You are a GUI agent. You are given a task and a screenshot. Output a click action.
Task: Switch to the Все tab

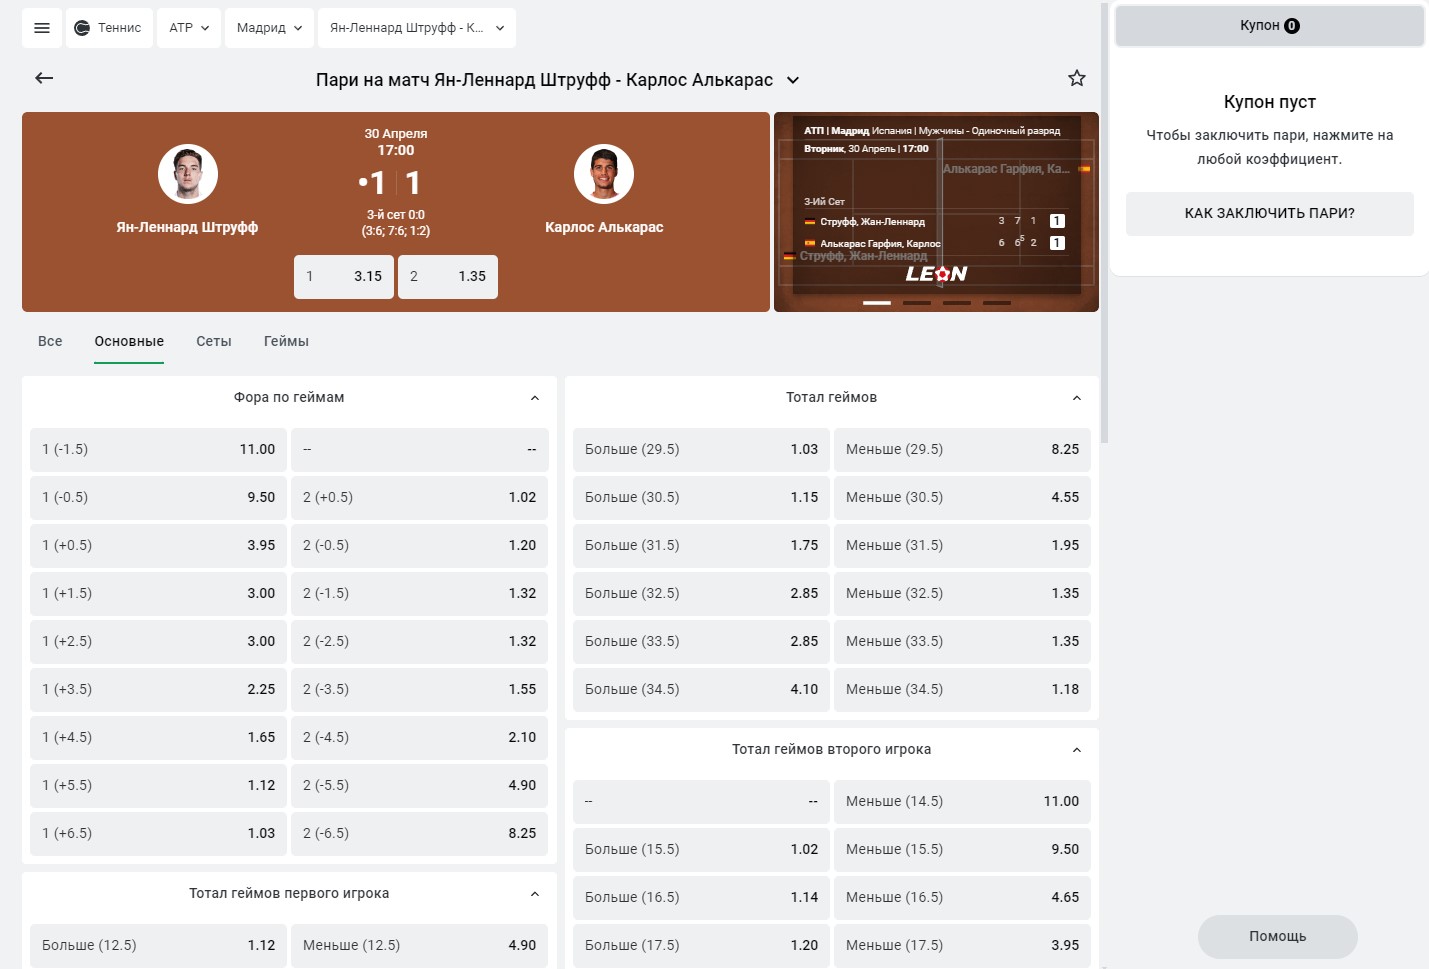point(50,341)
